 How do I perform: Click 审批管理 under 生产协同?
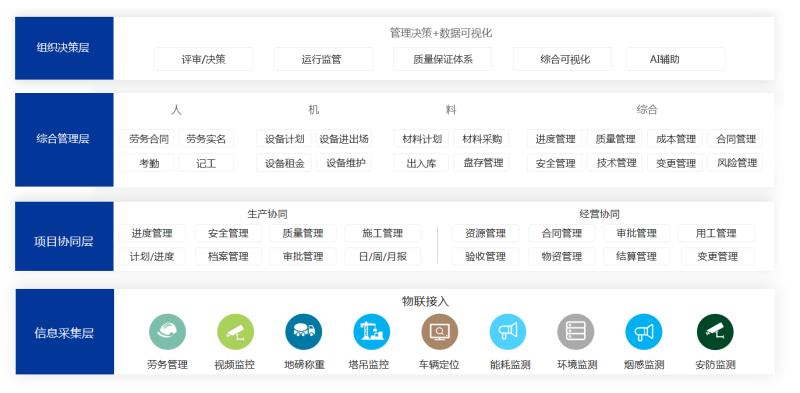(303, 256)
